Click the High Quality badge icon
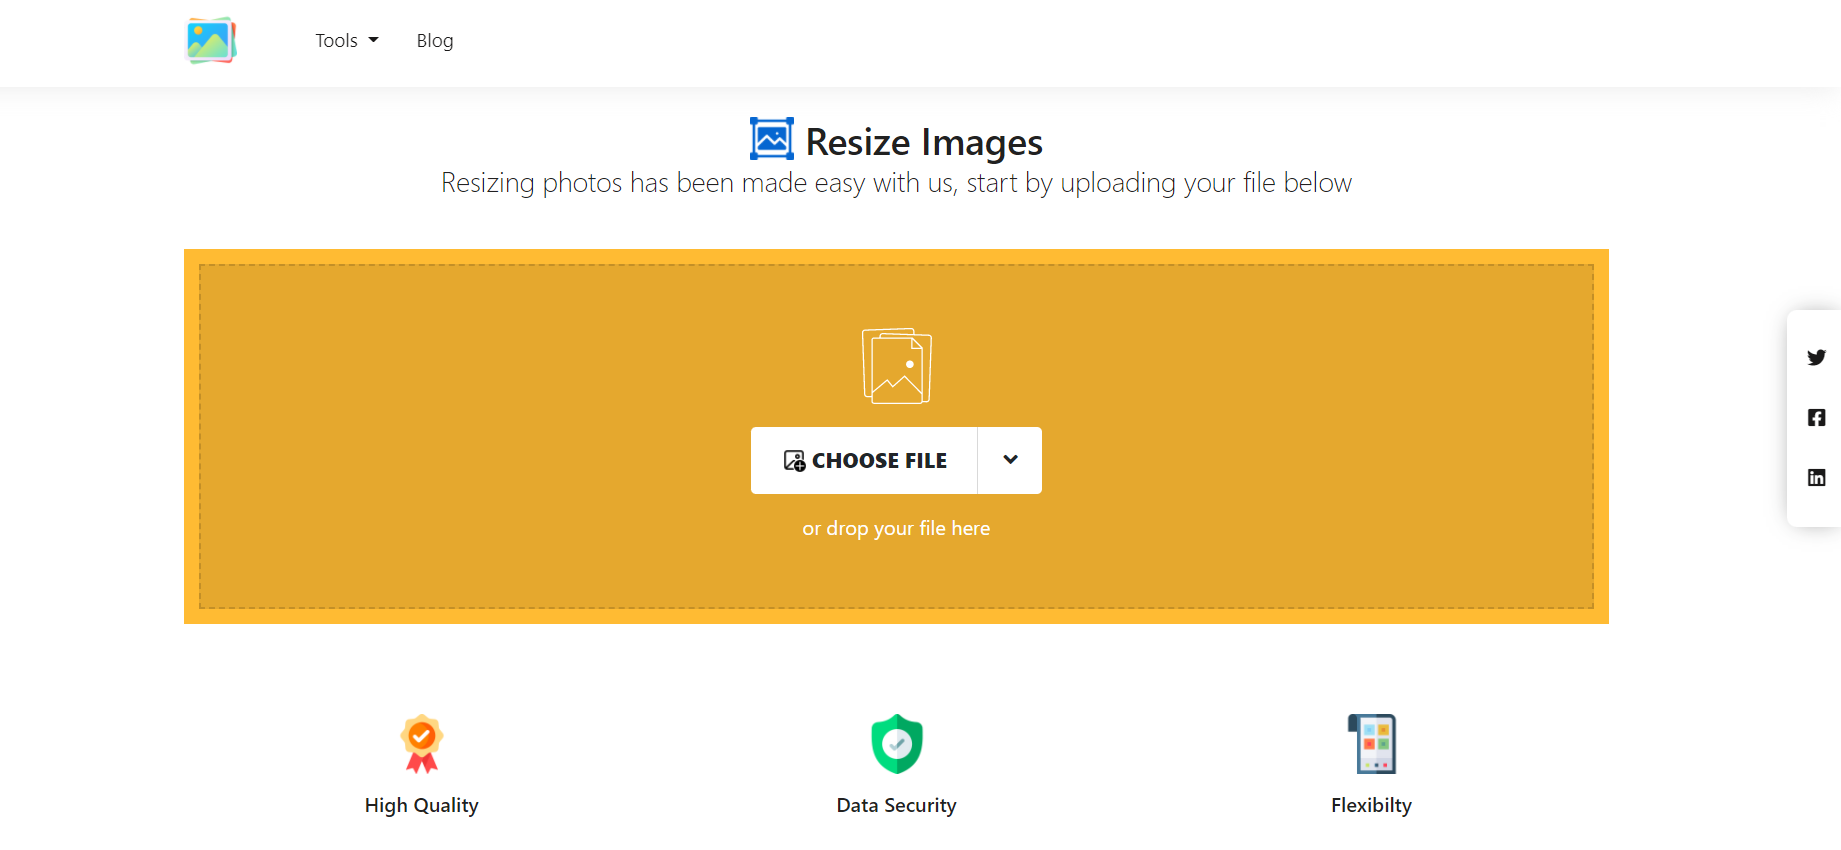 click(422, 743)
